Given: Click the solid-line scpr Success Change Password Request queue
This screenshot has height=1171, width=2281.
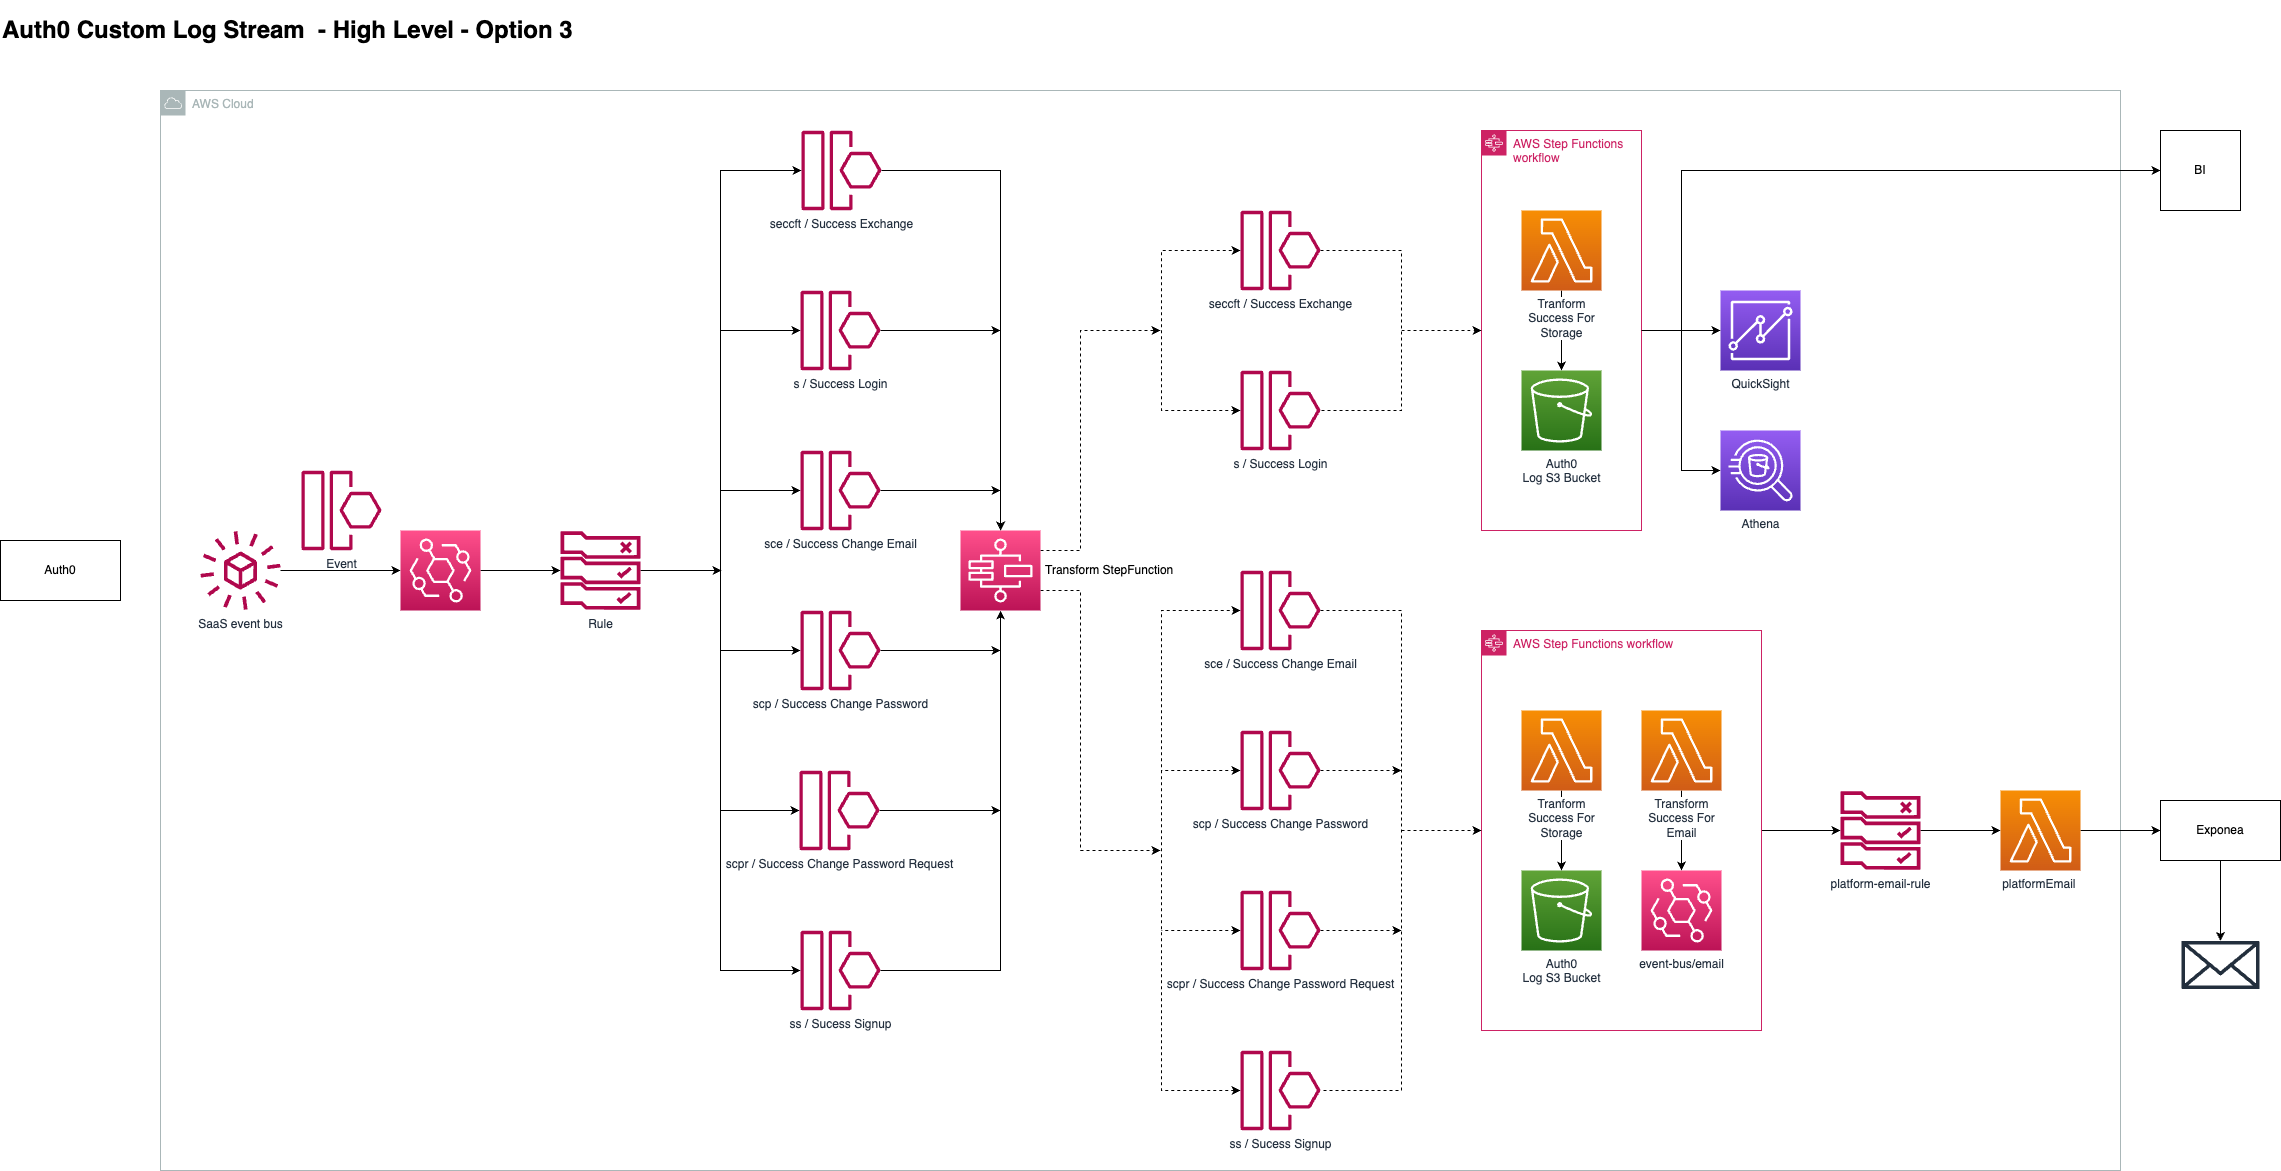Looking at the screenshot, I should pyautogui.click(x=840, y=810).
